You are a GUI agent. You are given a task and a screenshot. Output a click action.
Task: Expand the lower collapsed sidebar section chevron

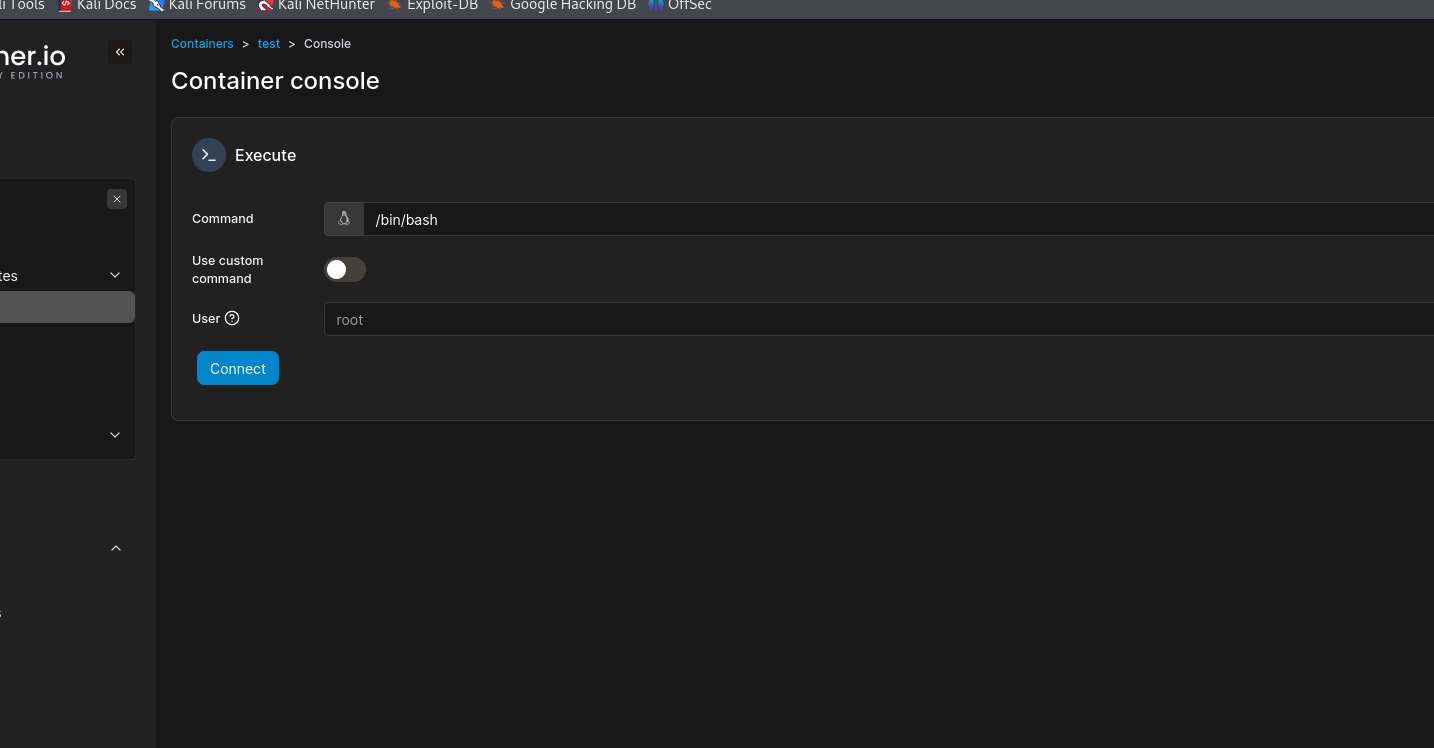[115, 435]
